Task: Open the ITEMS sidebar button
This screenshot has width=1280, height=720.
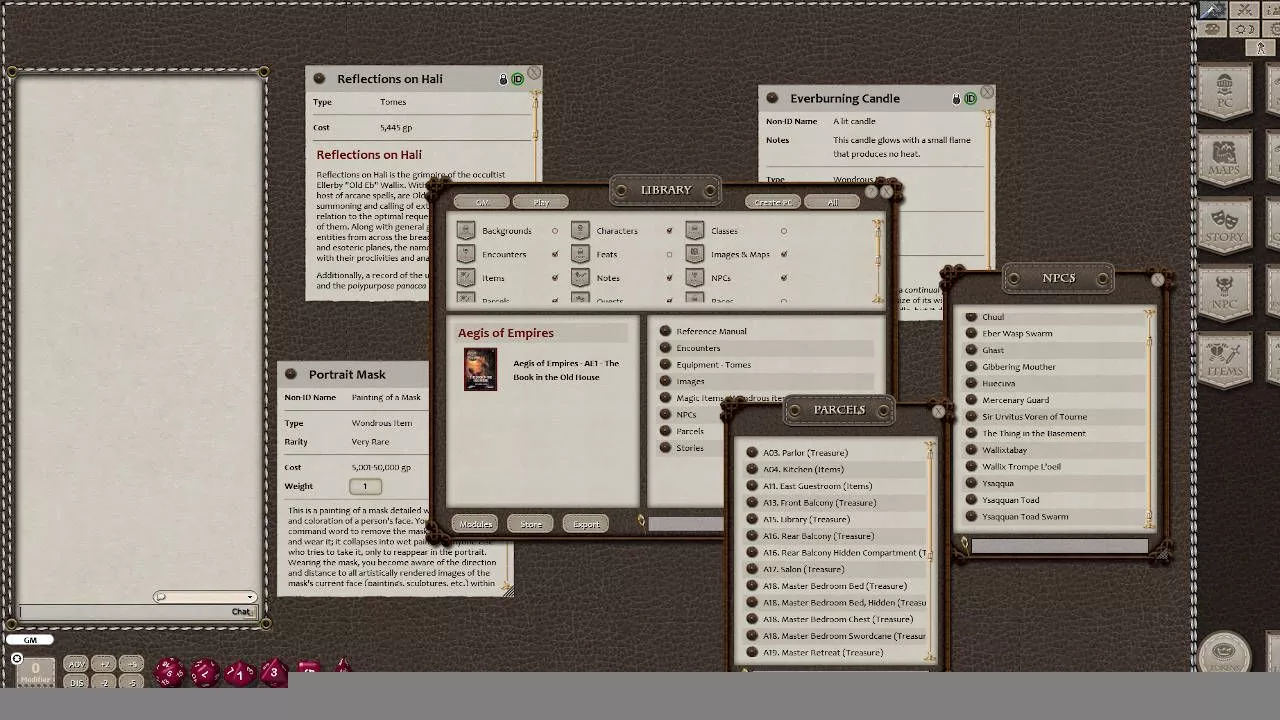Action: (x=1224, y=362)
